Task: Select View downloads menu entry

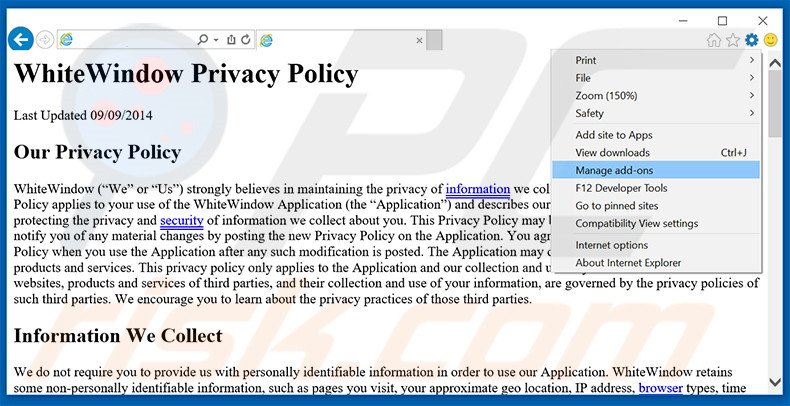Action: click(656, 153)
